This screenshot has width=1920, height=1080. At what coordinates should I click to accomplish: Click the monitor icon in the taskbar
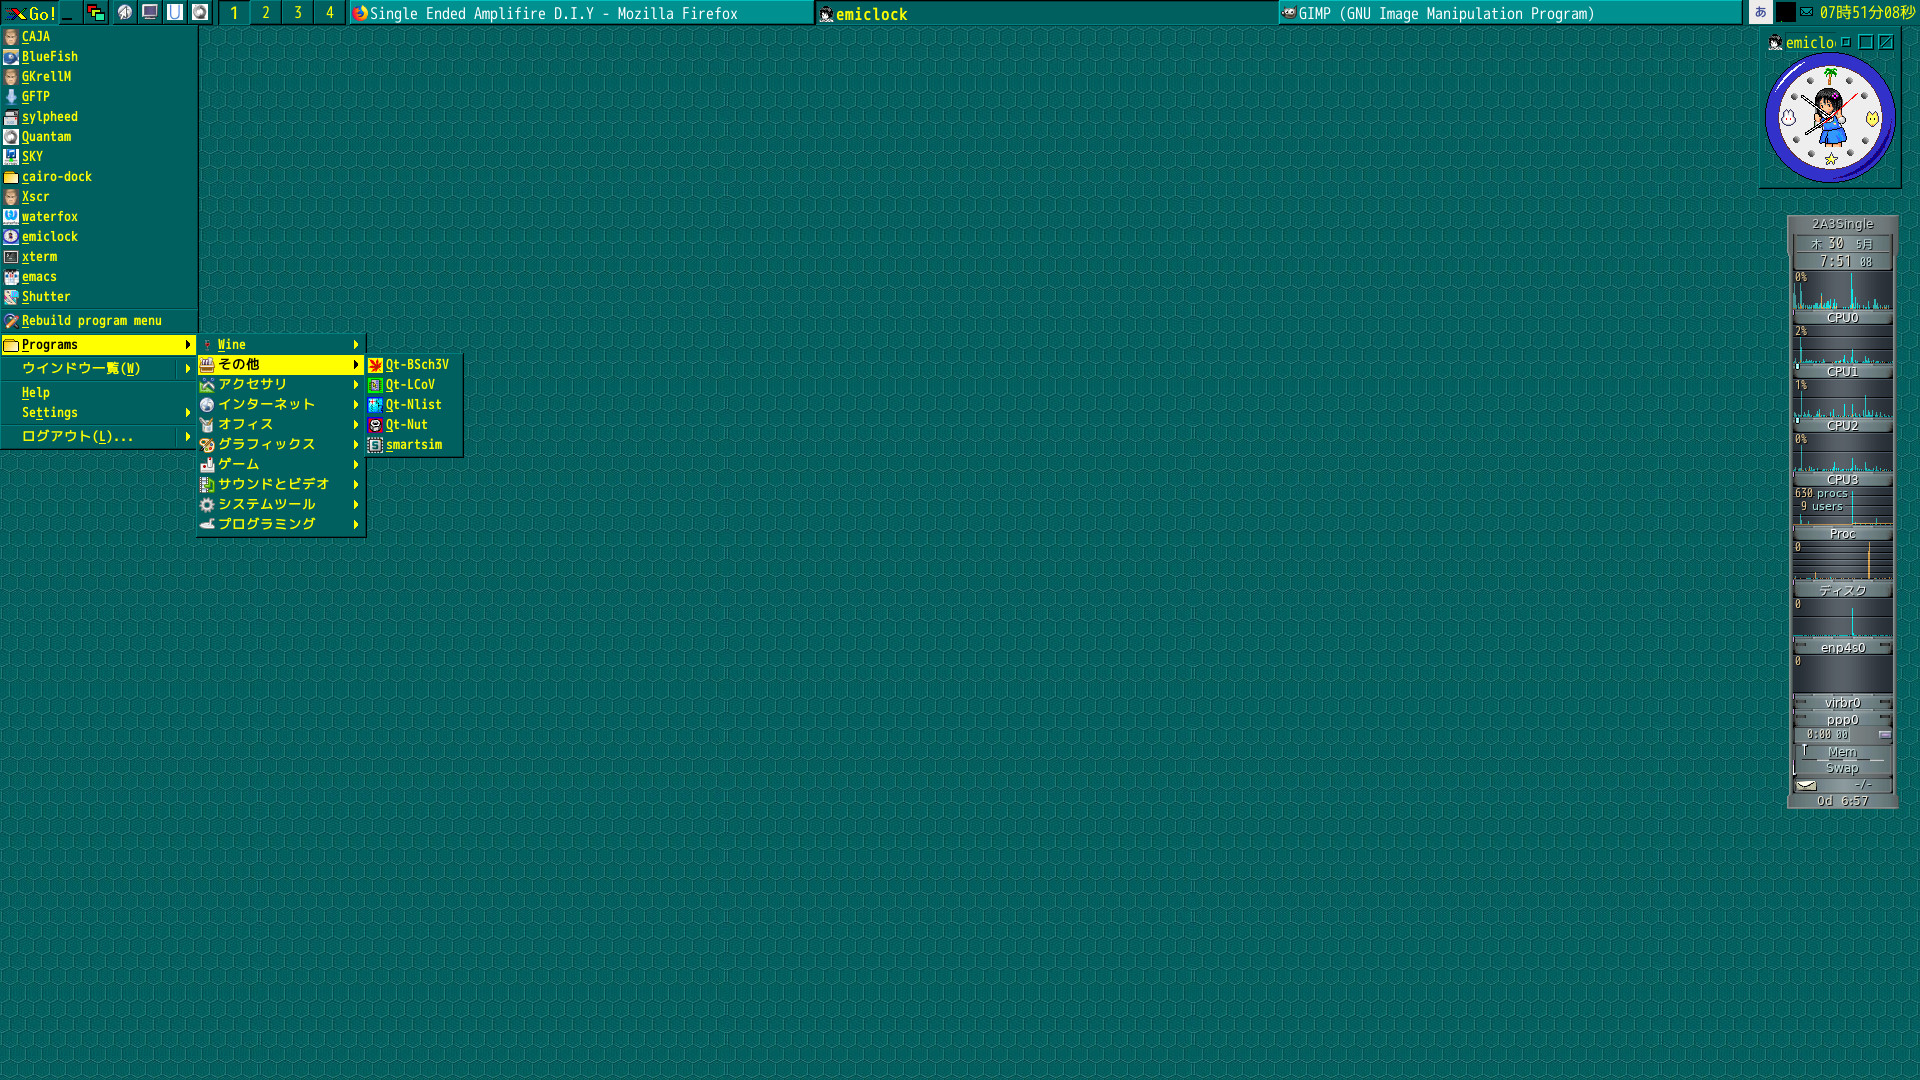pyautogui.click(x=150, y=12)
